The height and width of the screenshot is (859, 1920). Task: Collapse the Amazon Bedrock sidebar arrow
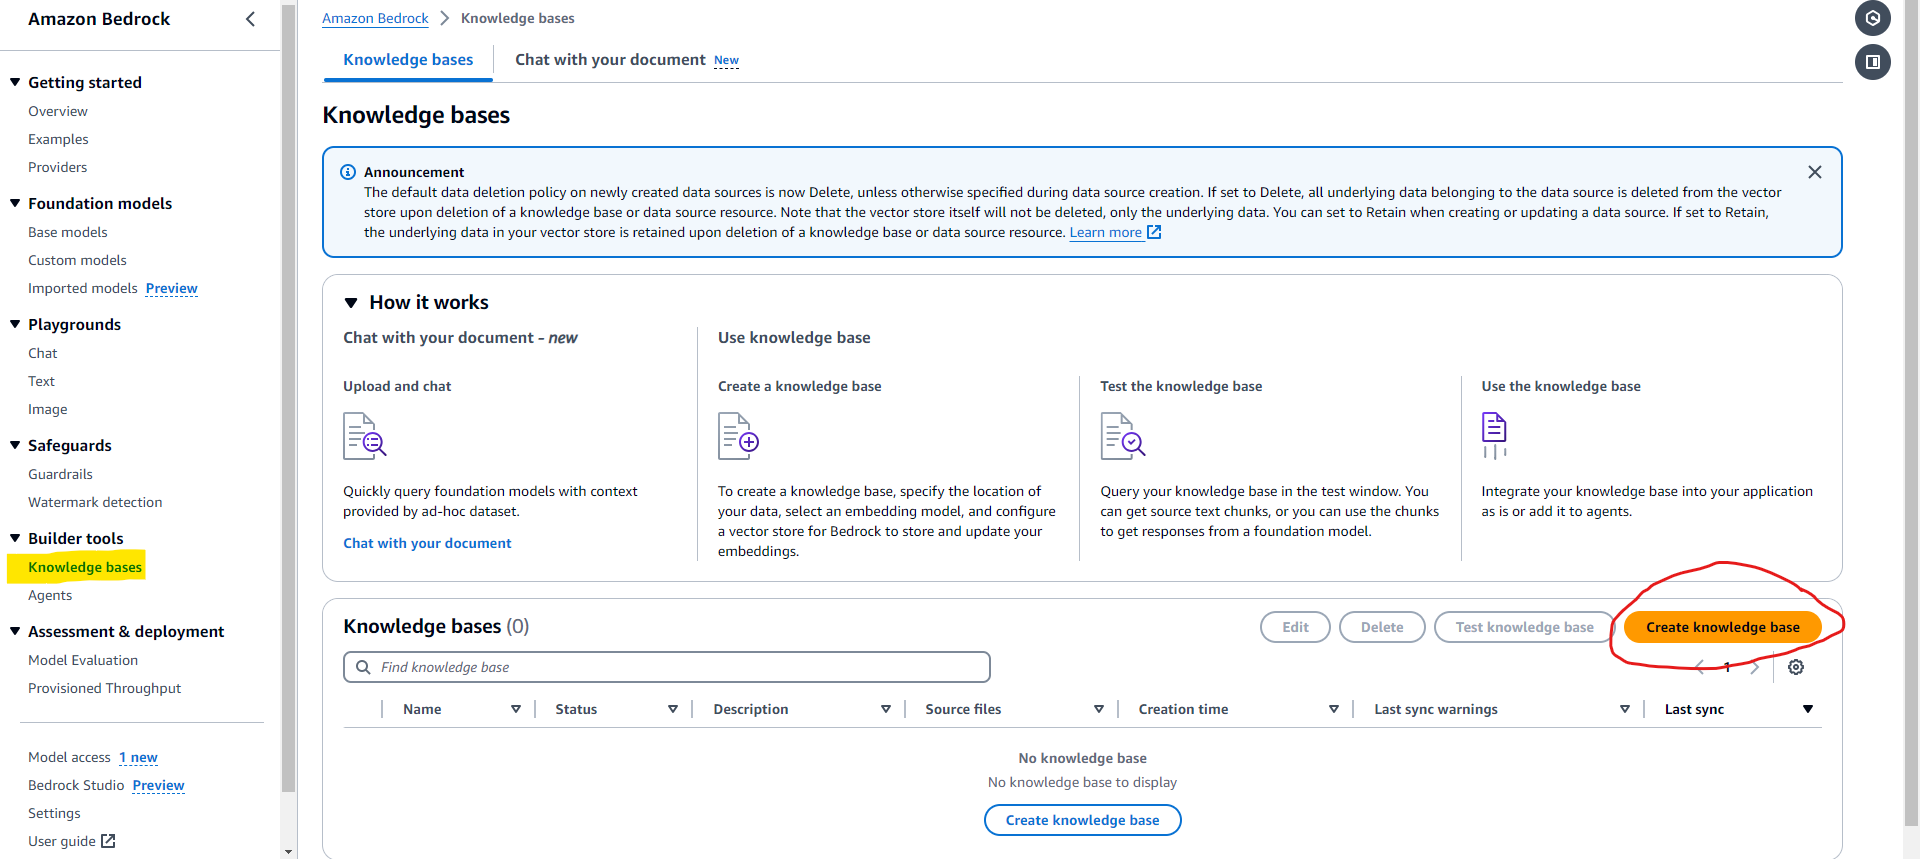click(x=250, y=19)
